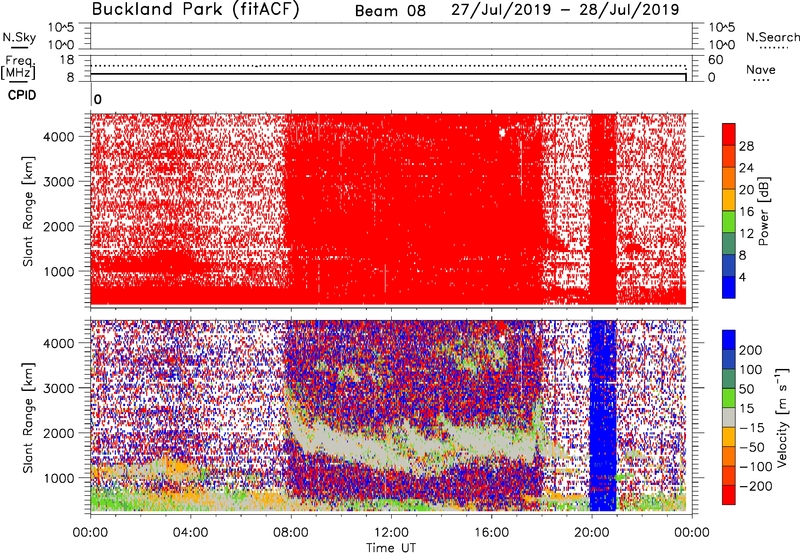Click the solid blue band in velocity panel

(x=603, y=416)
